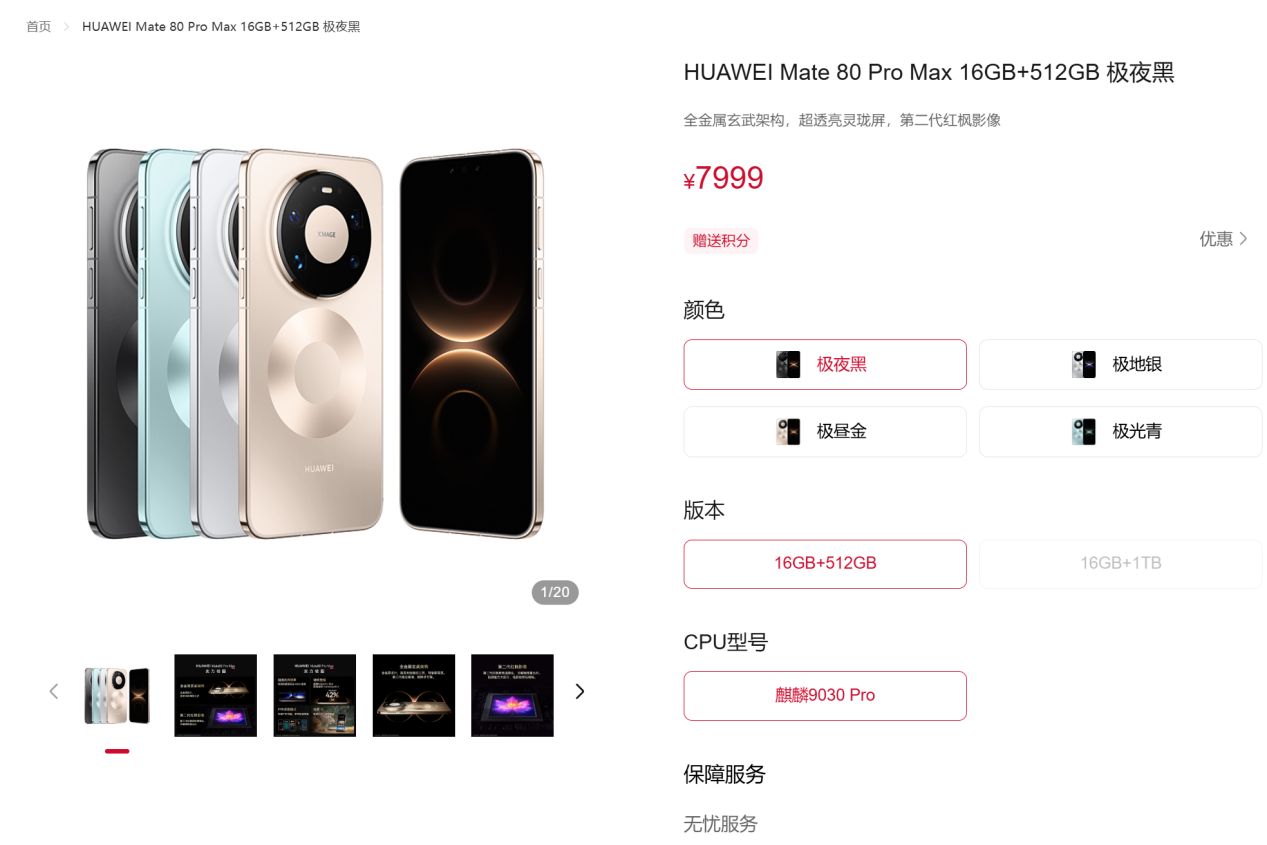Select the 极光青 color option

tap(1120, 431)
